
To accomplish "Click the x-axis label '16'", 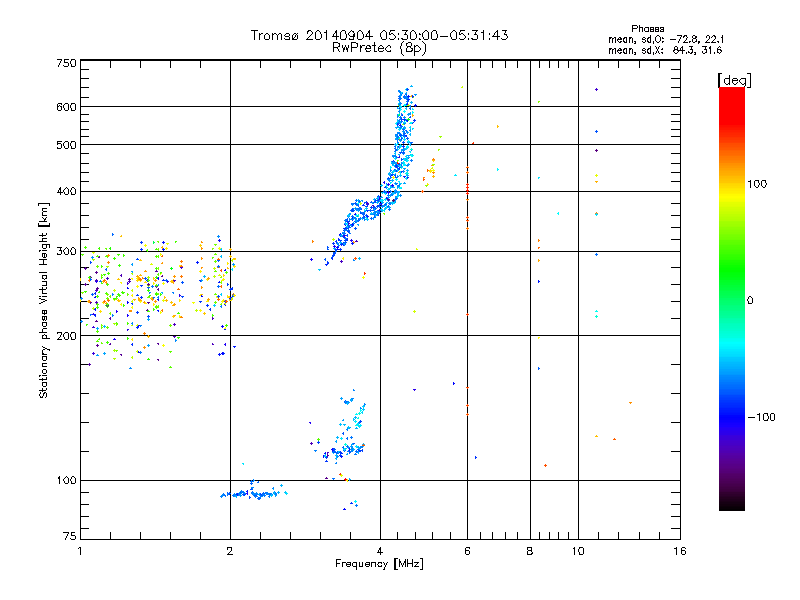I will (x=680, y=551).
